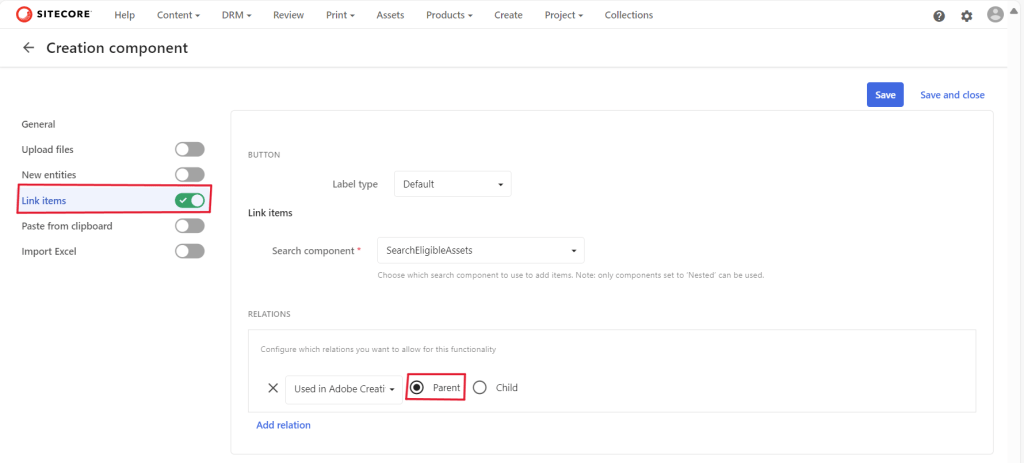Screen dimensions: 1024x463
Task: Click the Save button
Action: tap(885, 95)
